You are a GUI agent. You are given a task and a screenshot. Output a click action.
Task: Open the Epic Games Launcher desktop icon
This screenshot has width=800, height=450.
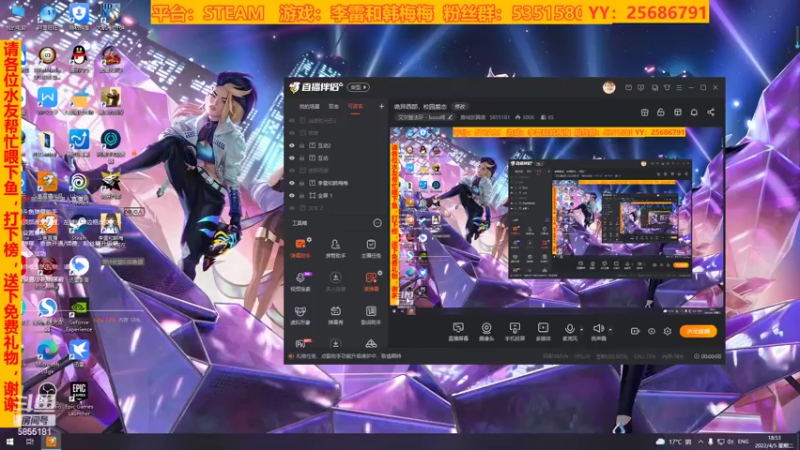(x=79, y=399)
